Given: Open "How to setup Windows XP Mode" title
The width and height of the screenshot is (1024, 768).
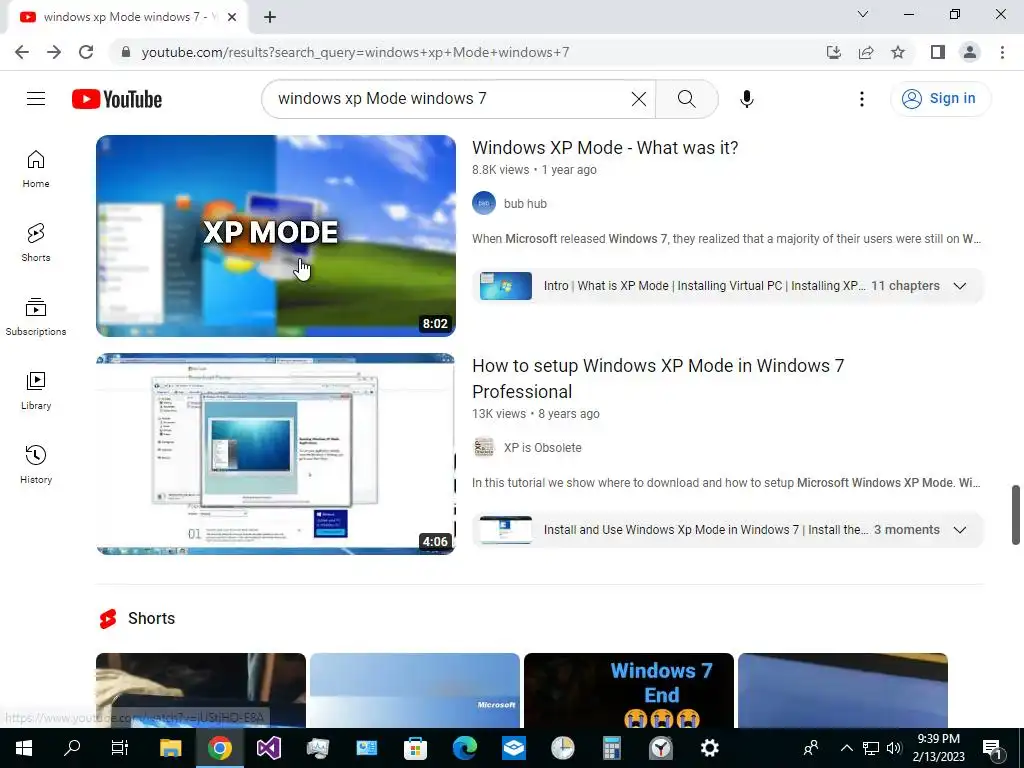Looking at the screenshot, I should click(658, 378).
